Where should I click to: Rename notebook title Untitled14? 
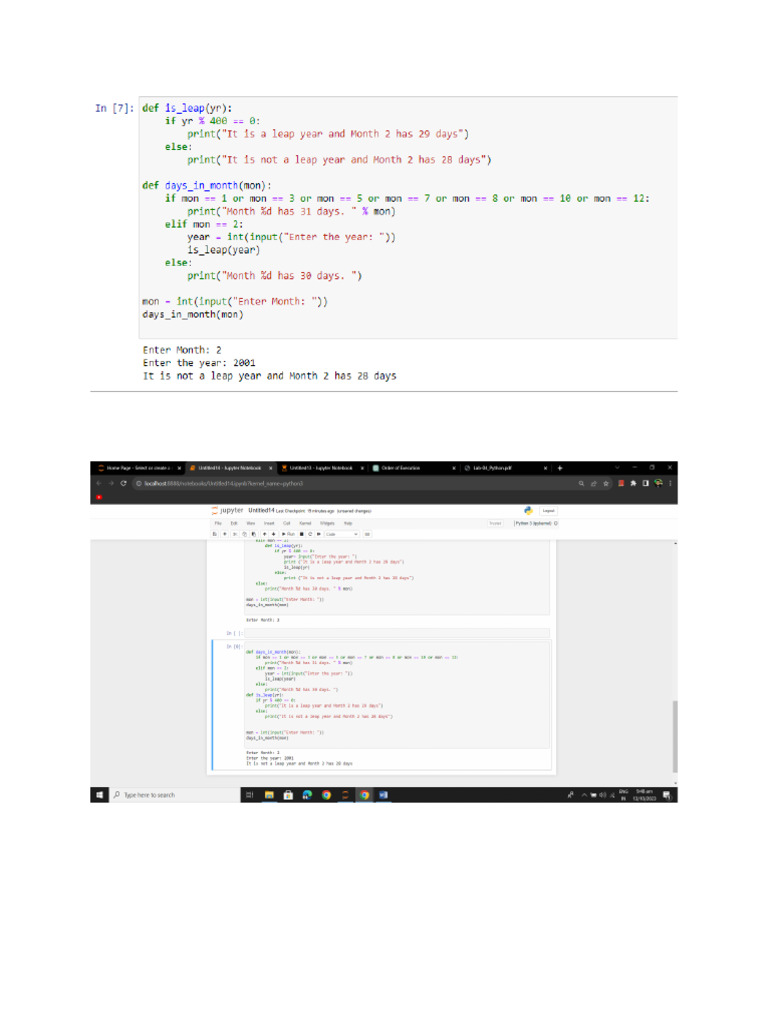coord(261,511)
